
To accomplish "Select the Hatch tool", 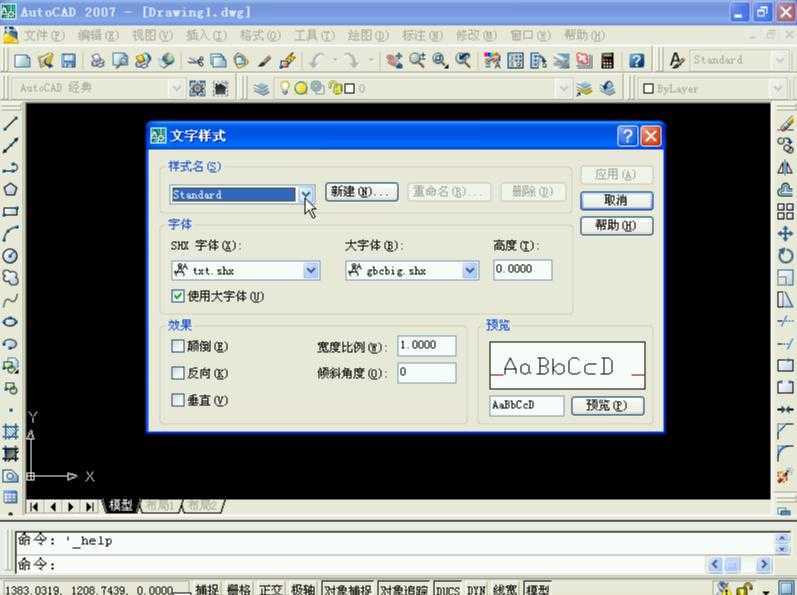I will coord(11,432).
